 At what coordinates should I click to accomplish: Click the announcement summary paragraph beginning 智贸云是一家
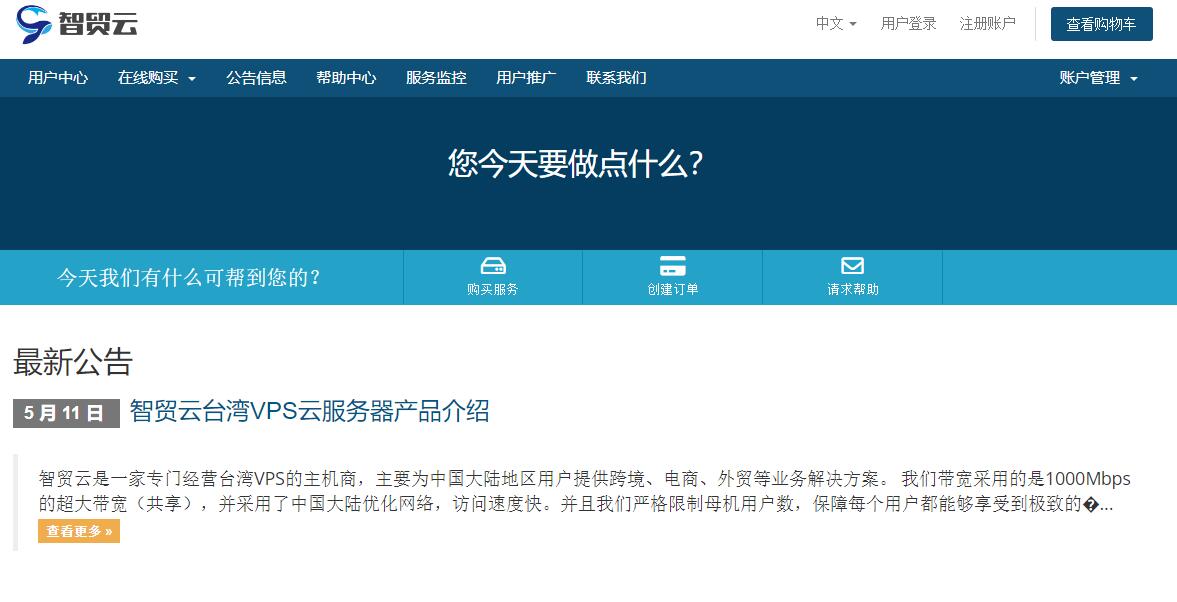coord(584,491)
